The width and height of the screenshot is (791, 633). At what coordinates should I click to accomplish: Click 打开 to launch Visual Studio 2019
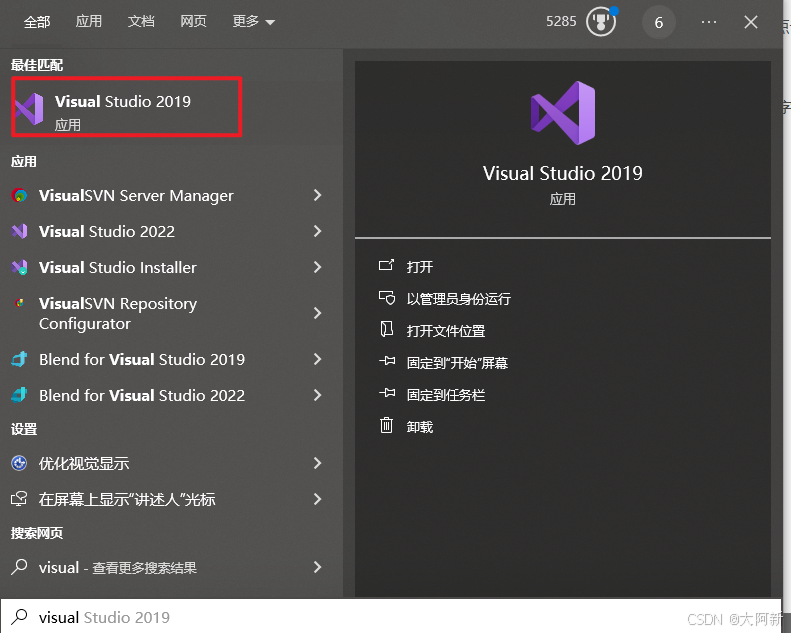420,267
